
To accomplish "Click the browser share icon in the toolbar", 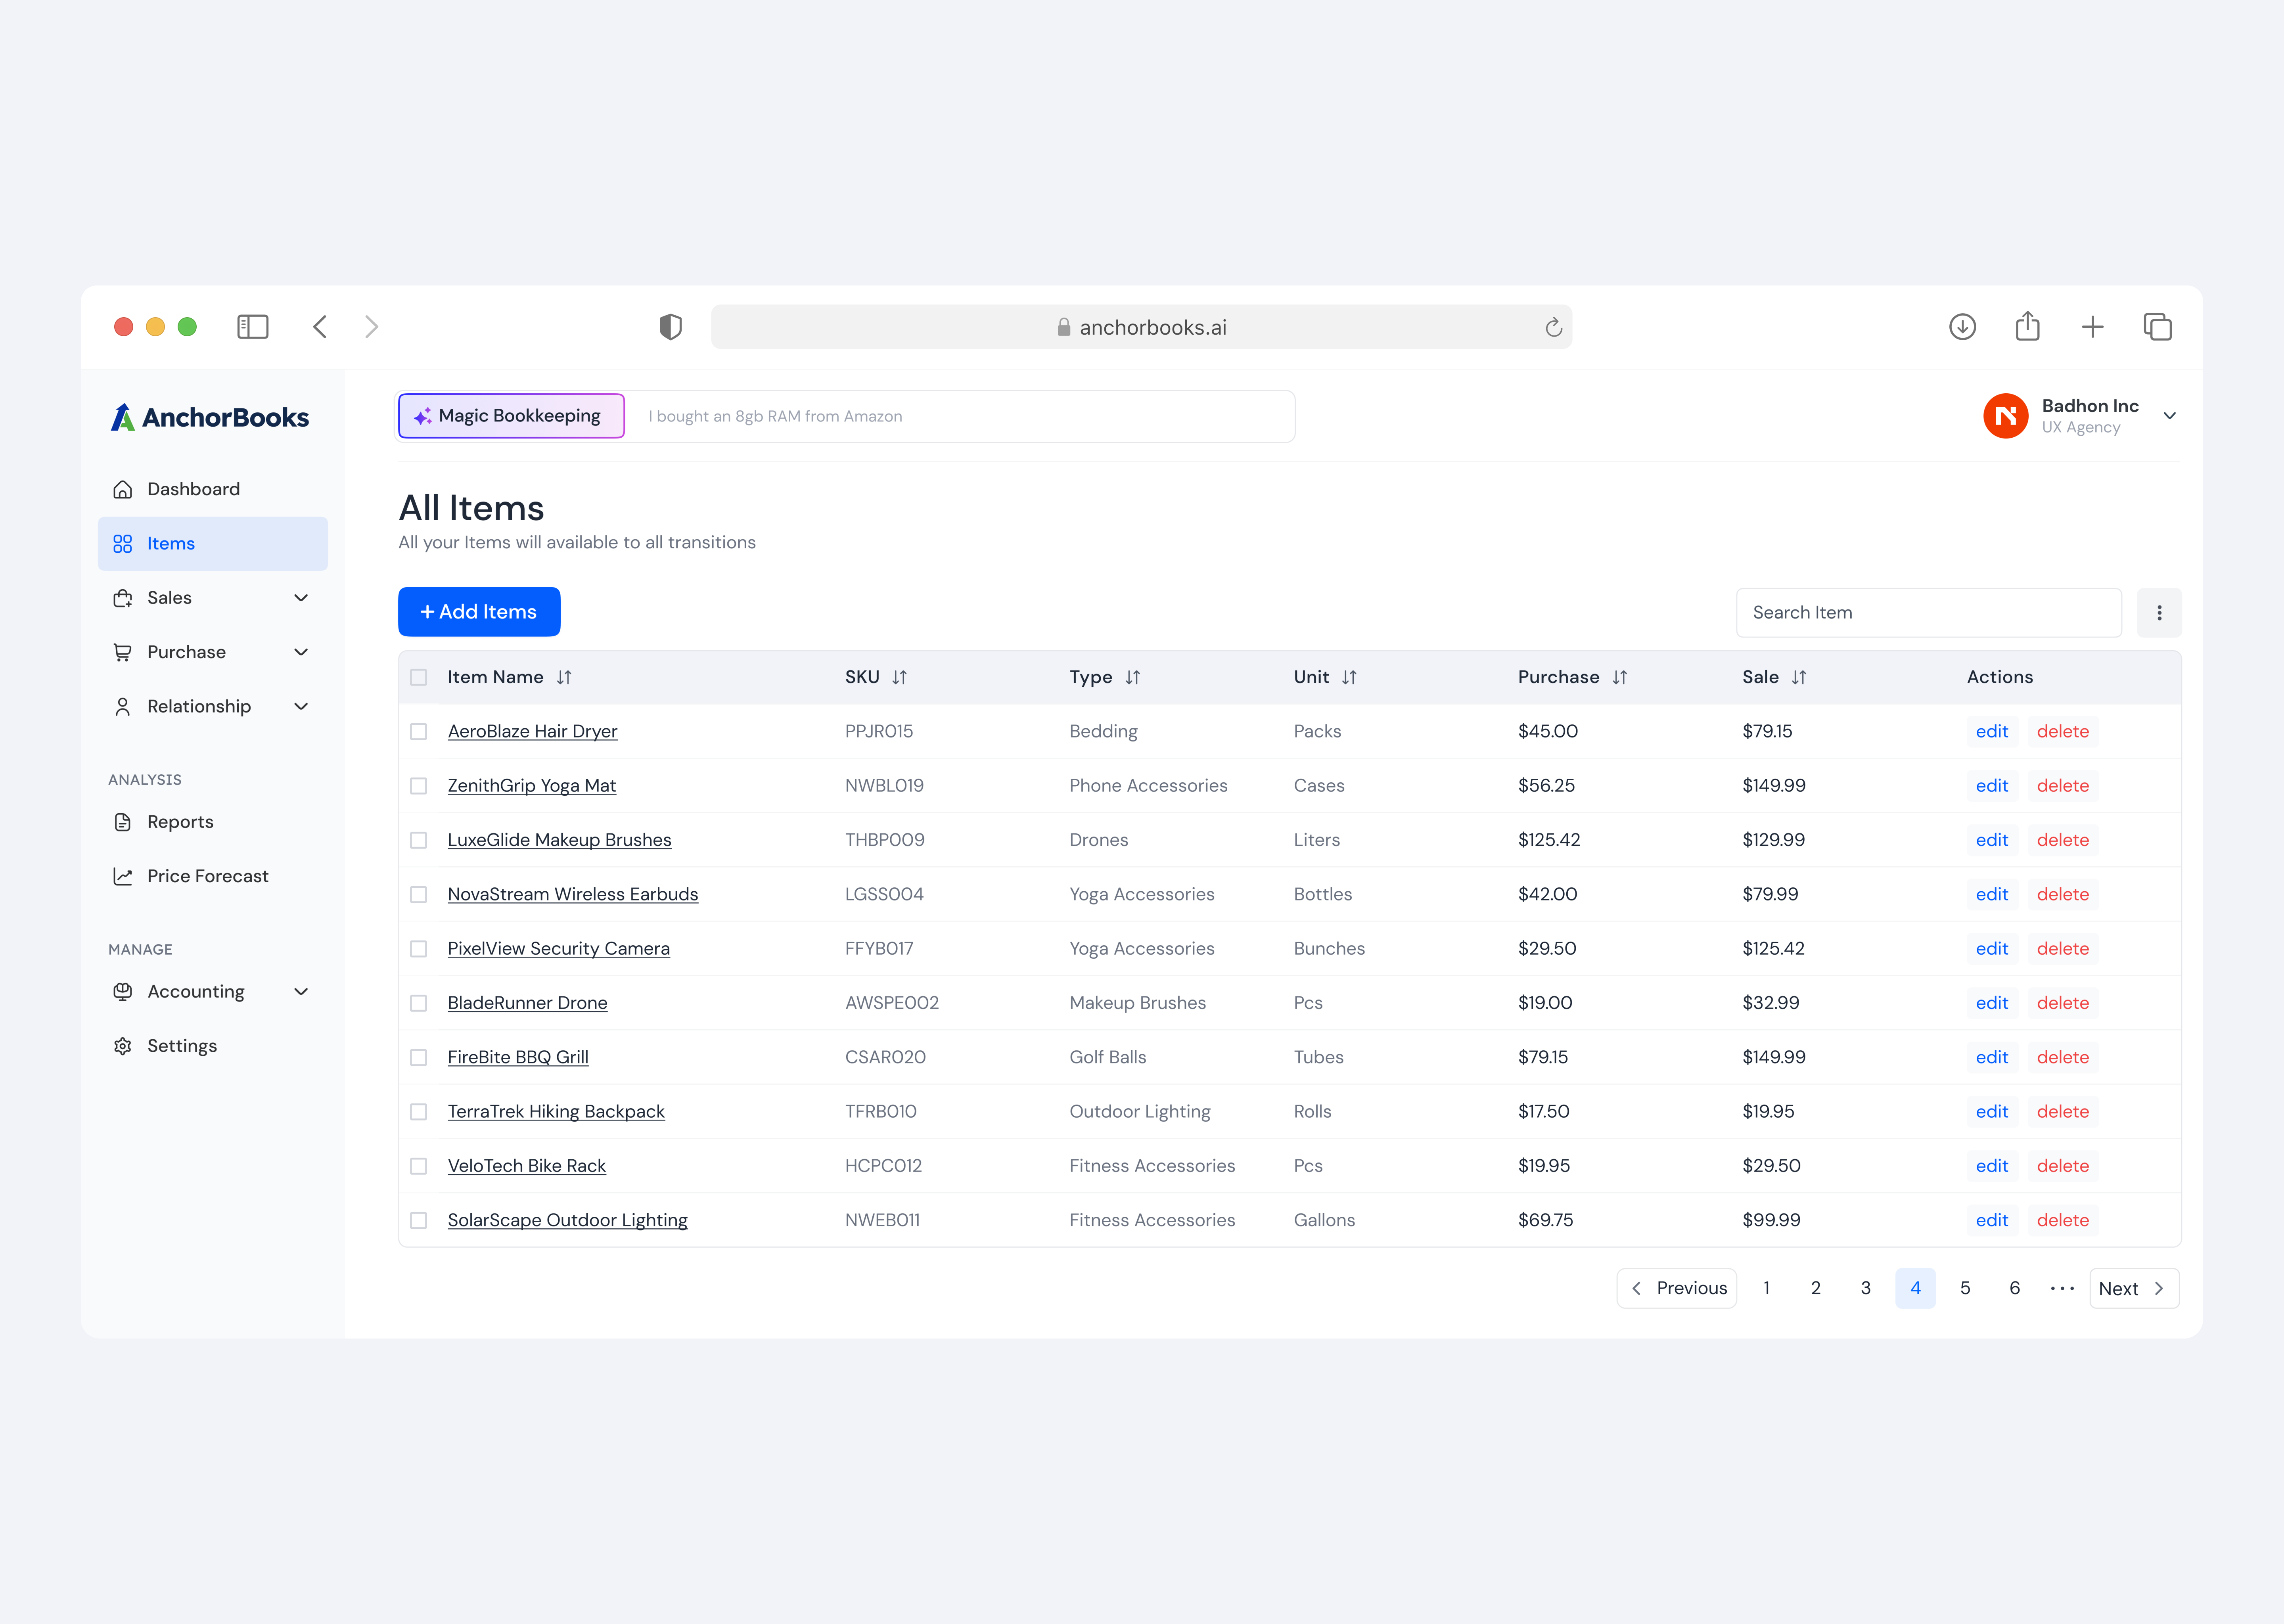I will coord(2028,326).
